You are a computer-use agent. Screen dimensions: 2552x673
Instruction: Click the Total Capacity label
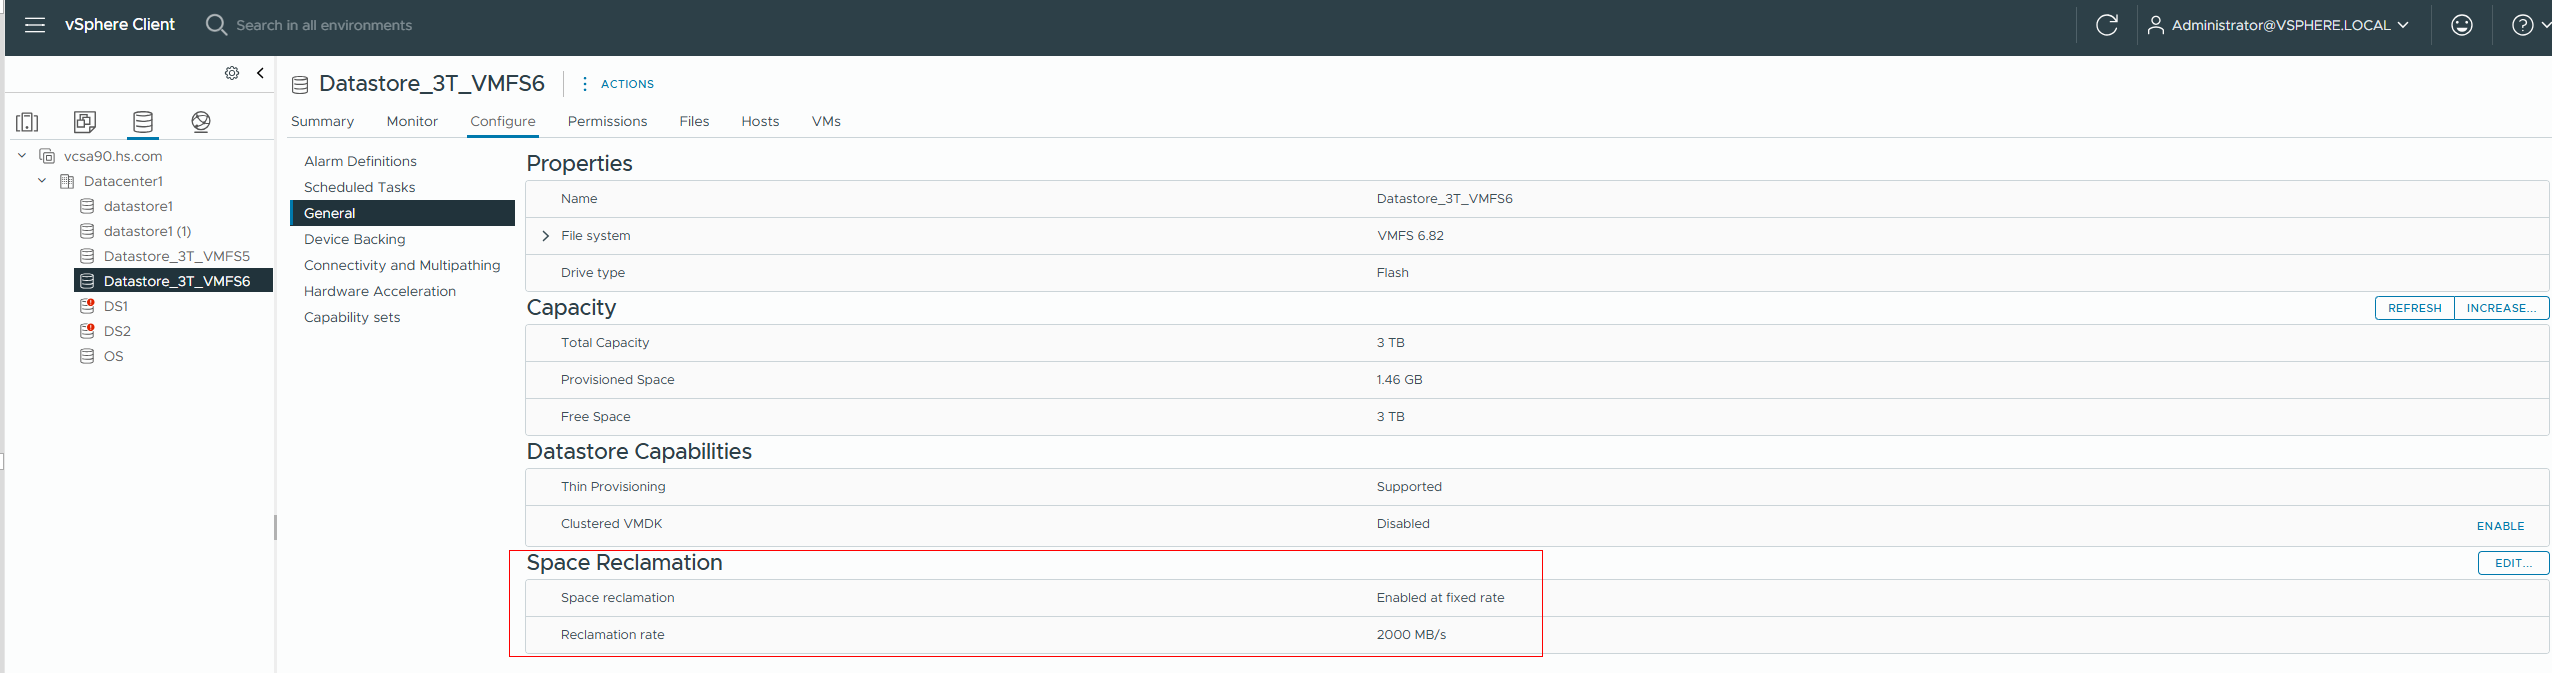pos(605,343)
